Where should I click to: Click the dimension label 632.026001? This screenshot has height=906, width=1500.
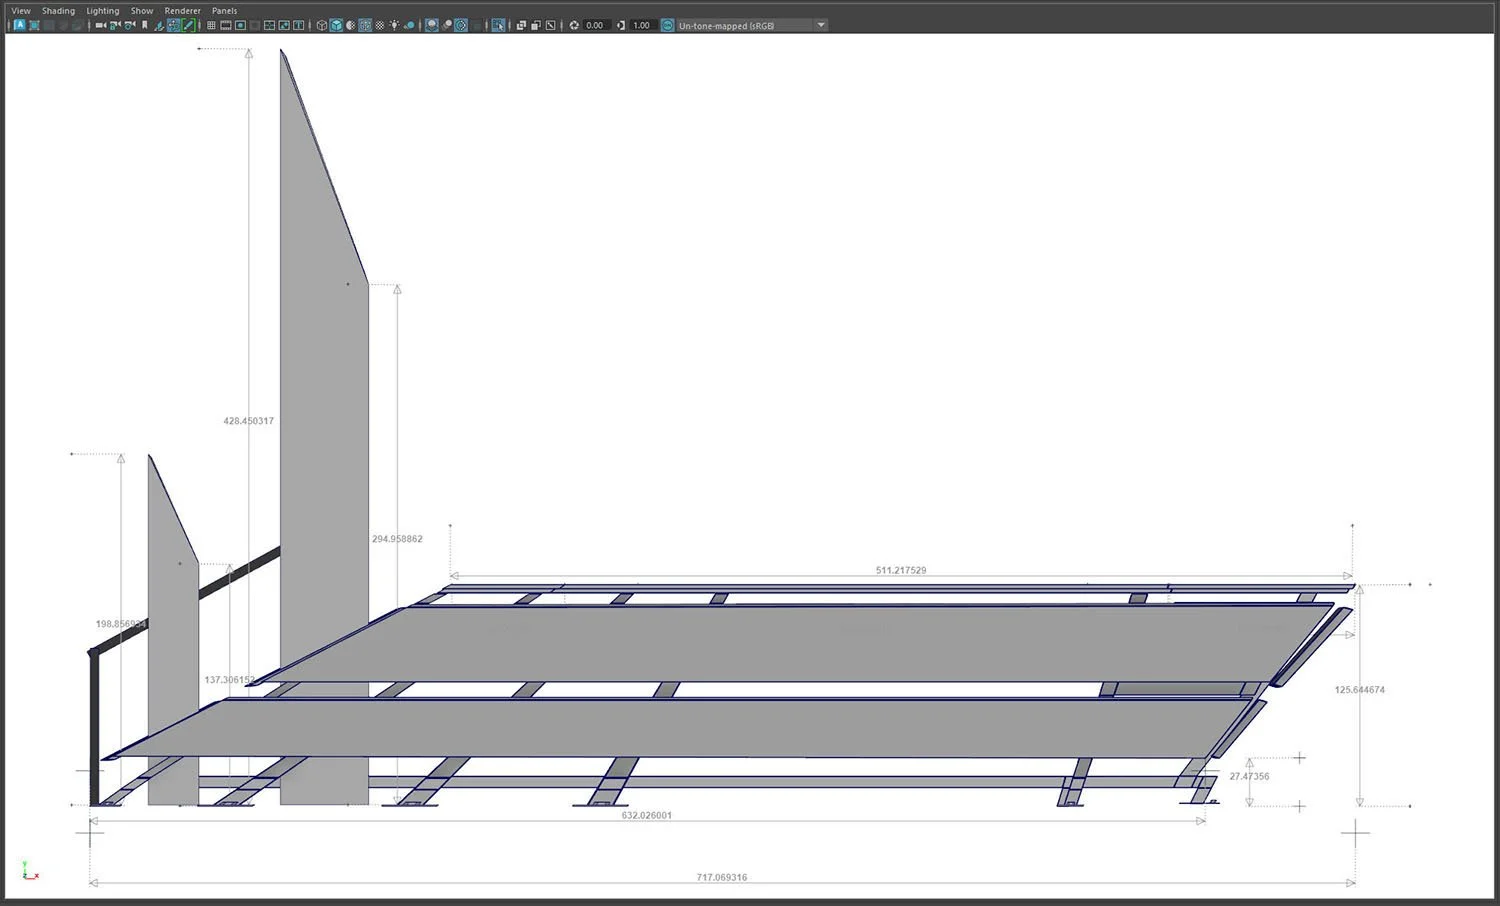(x=647, y=815)
